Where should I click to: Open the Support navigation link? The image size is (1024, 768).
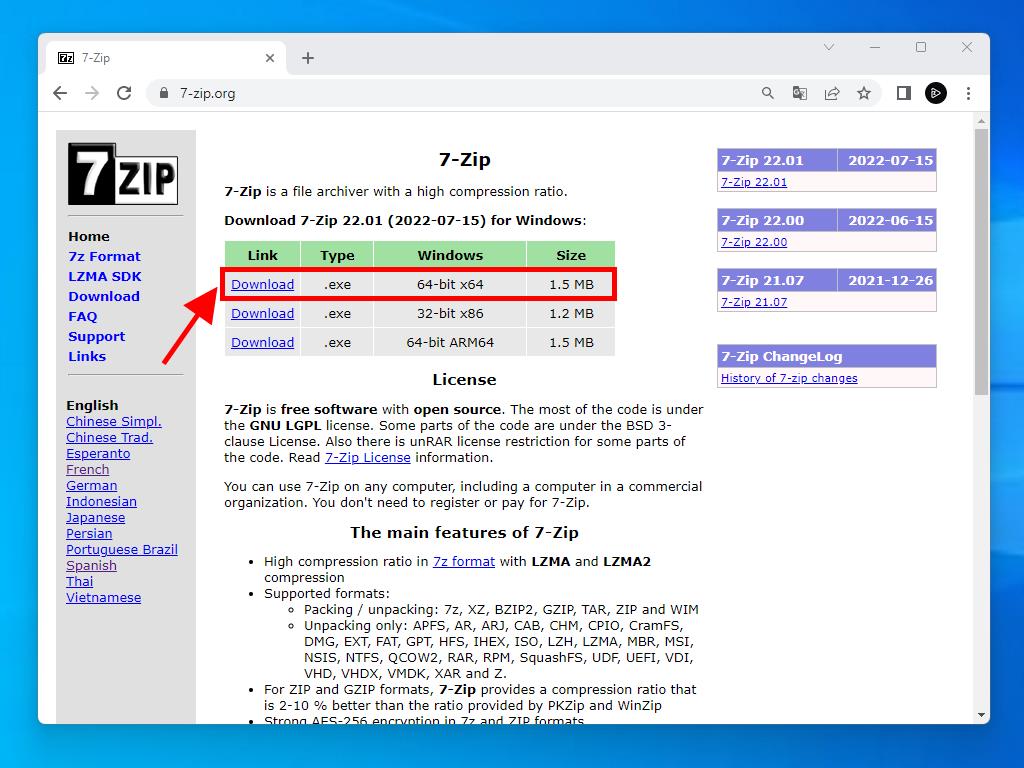tap(97, 336)
